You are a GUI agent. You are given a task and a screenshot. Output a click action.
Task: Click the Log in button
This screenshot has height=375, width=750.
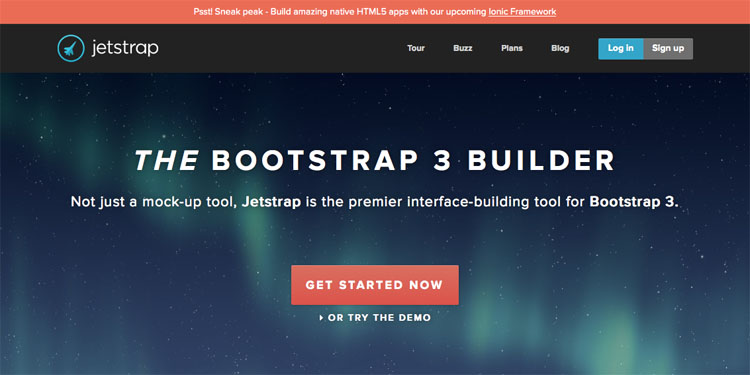point(621,48)
